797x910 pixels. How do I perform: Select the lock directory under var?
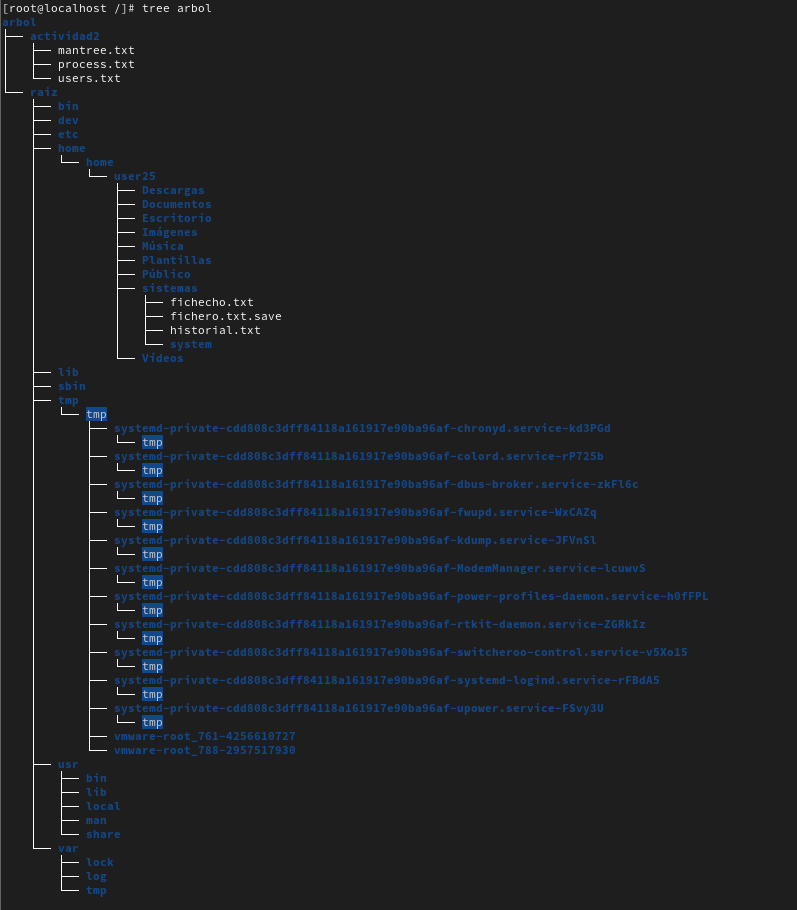[x=99, y=862]
